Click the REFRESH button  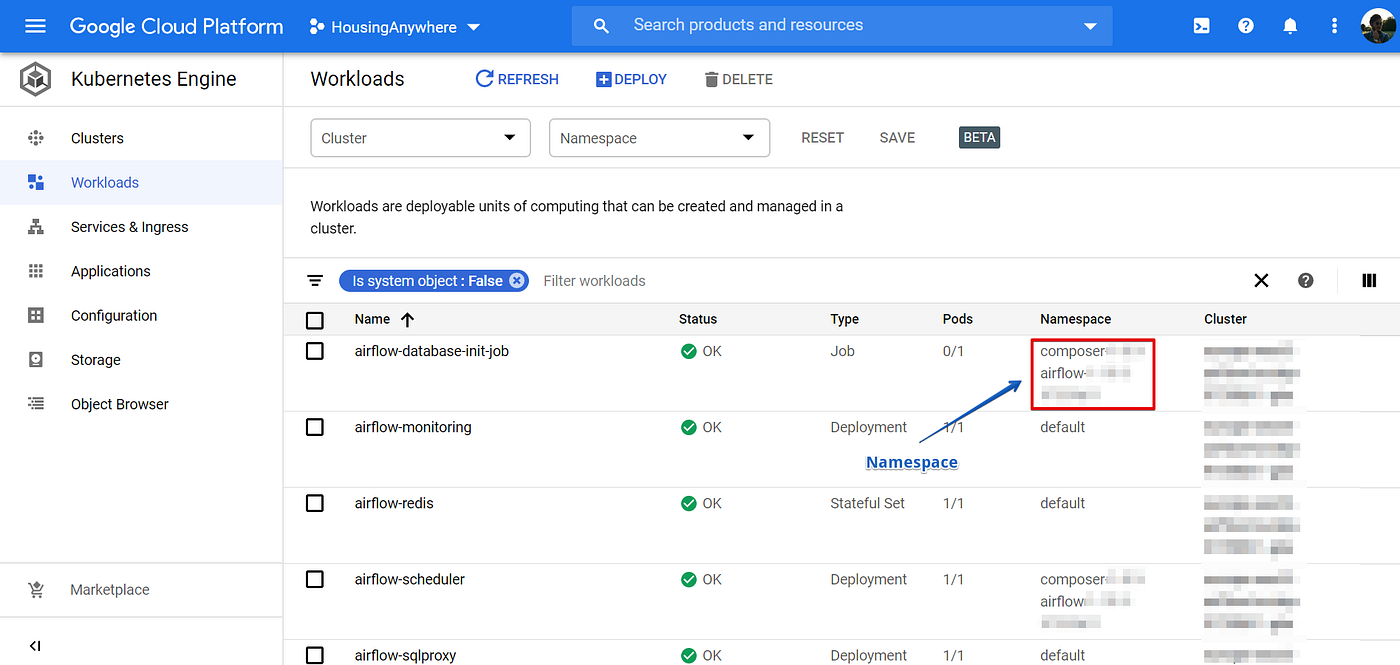click(516, 78)
